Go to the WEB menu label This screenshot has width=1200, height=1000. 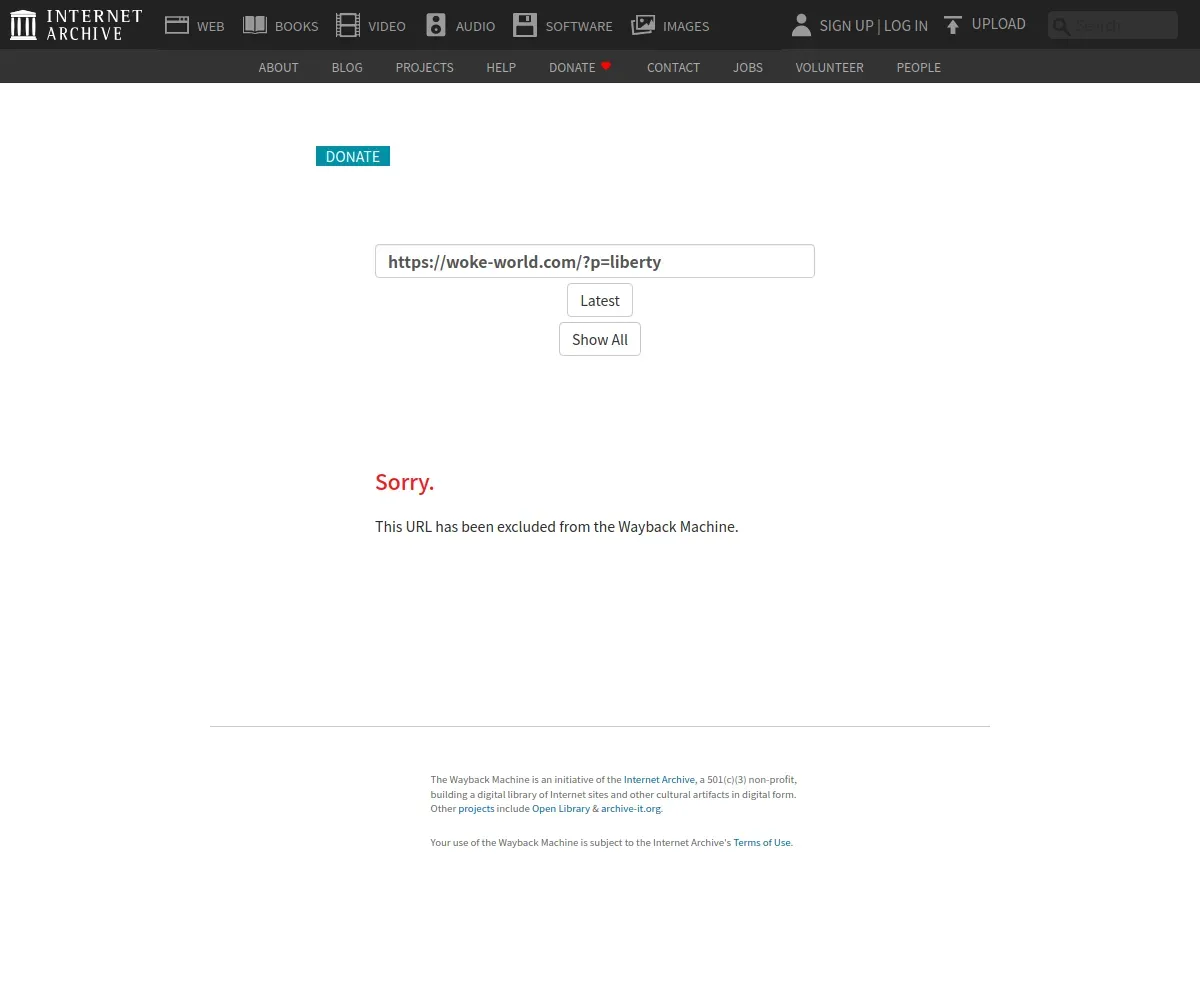(211, 26)
